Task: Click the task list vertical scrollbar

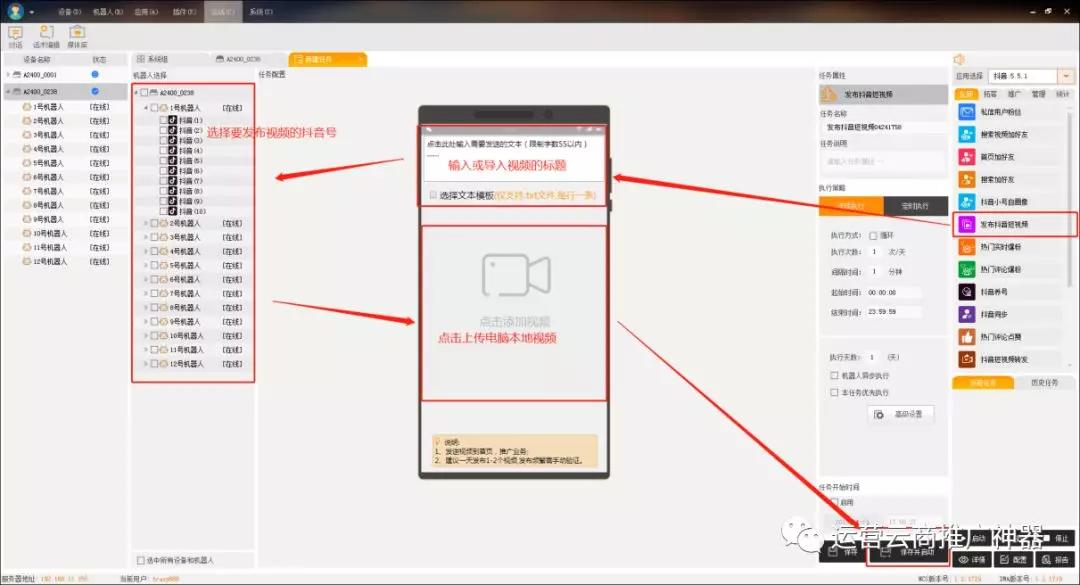Action: click(1070, 200)
